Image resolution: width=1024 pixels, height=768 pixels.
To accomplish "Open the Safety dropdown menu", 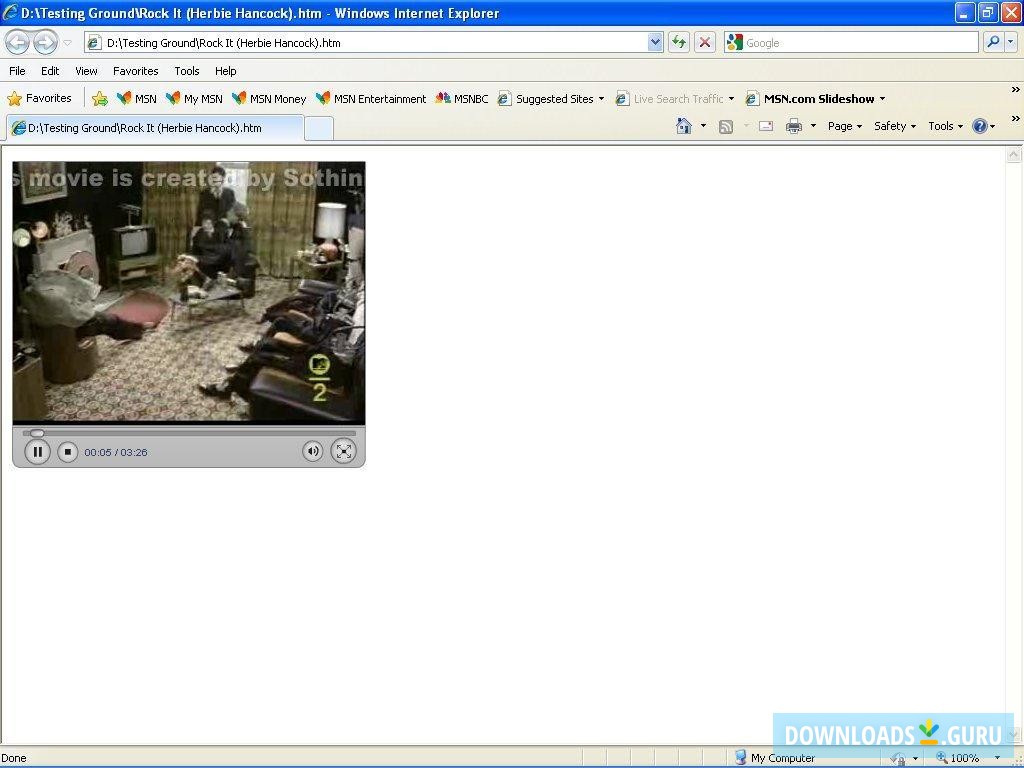I will coord(894,126).
